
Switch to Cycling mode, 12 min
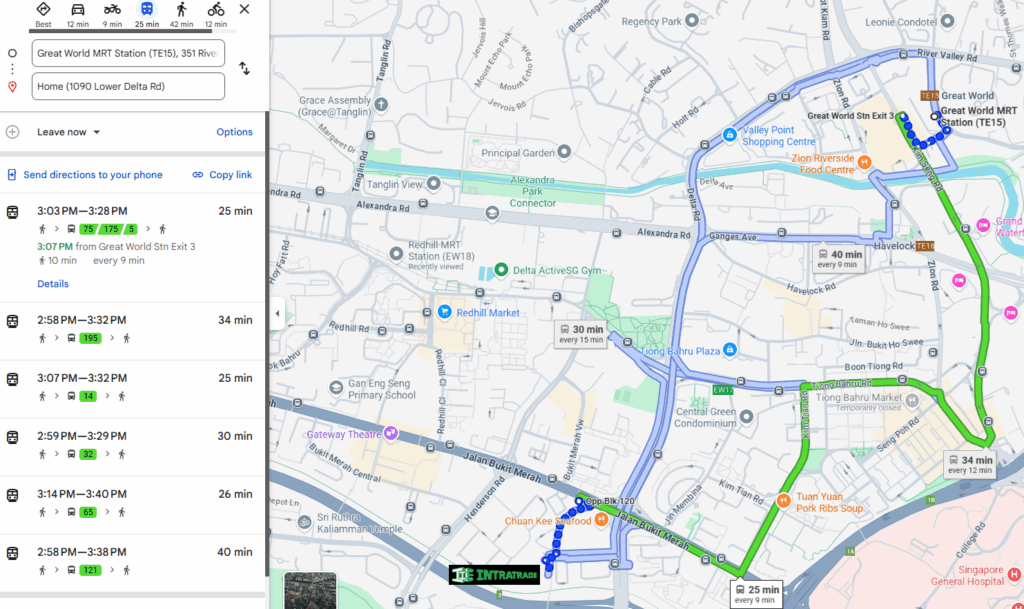[x=216, y=14]
